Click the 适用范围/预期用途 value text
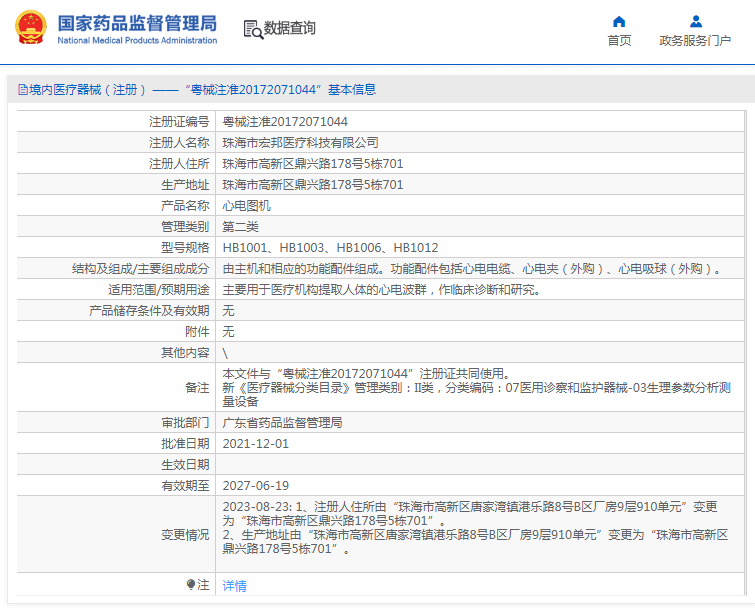This screenshot has height=616, width=755. [382, 290]
